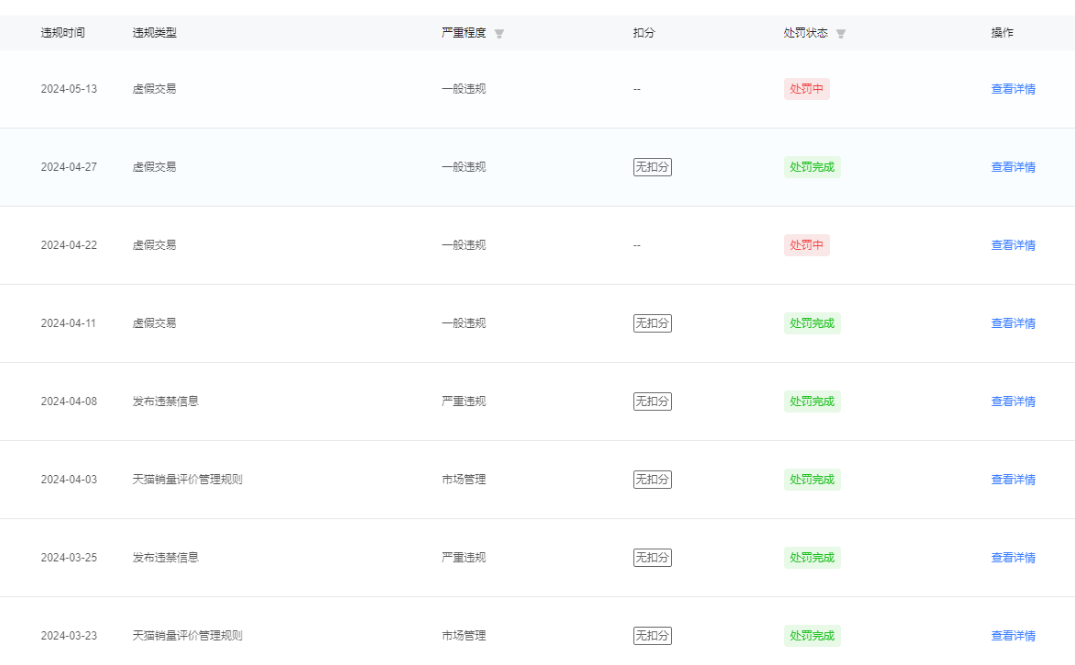Select the 无扣分 tag in the 2024-04-08 row
The width and height of the screenshot is (1075, 665).
(652, 401)
